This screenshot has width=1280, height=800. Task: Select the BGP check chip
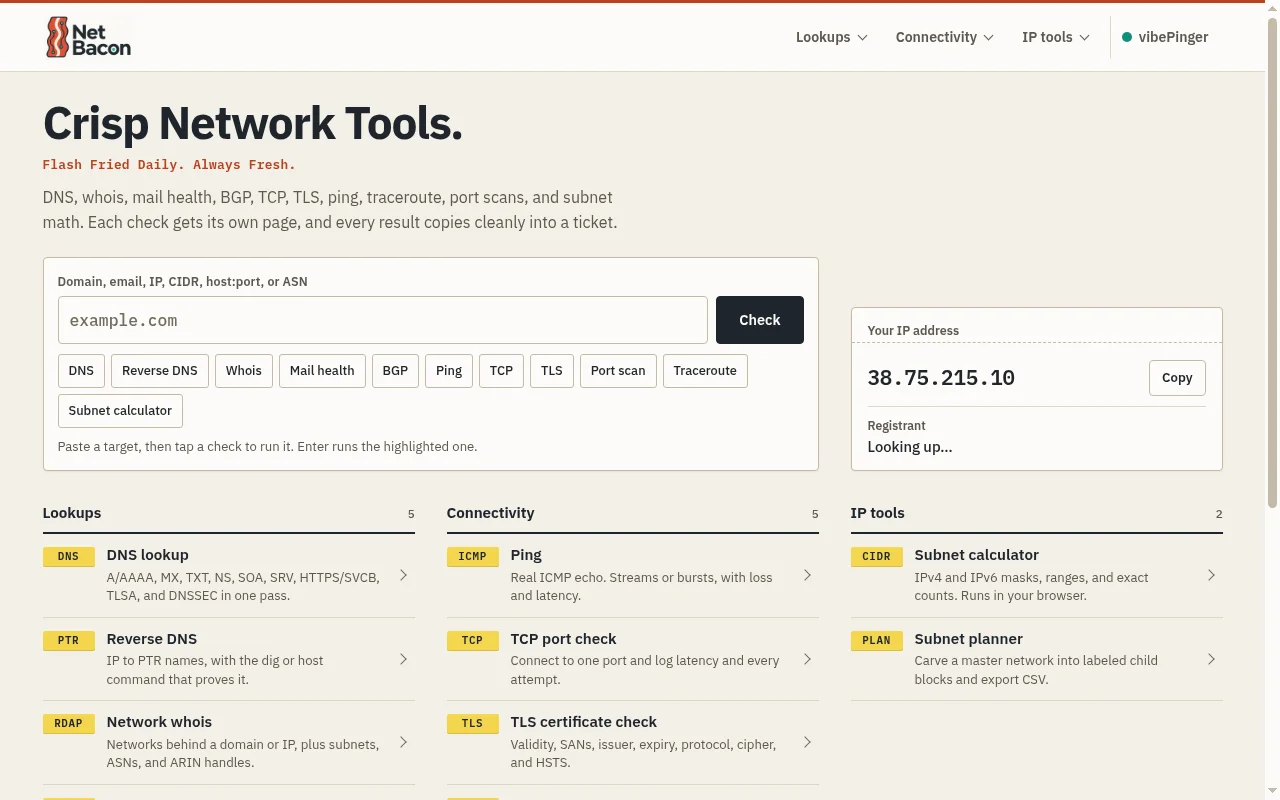(395, 370)
